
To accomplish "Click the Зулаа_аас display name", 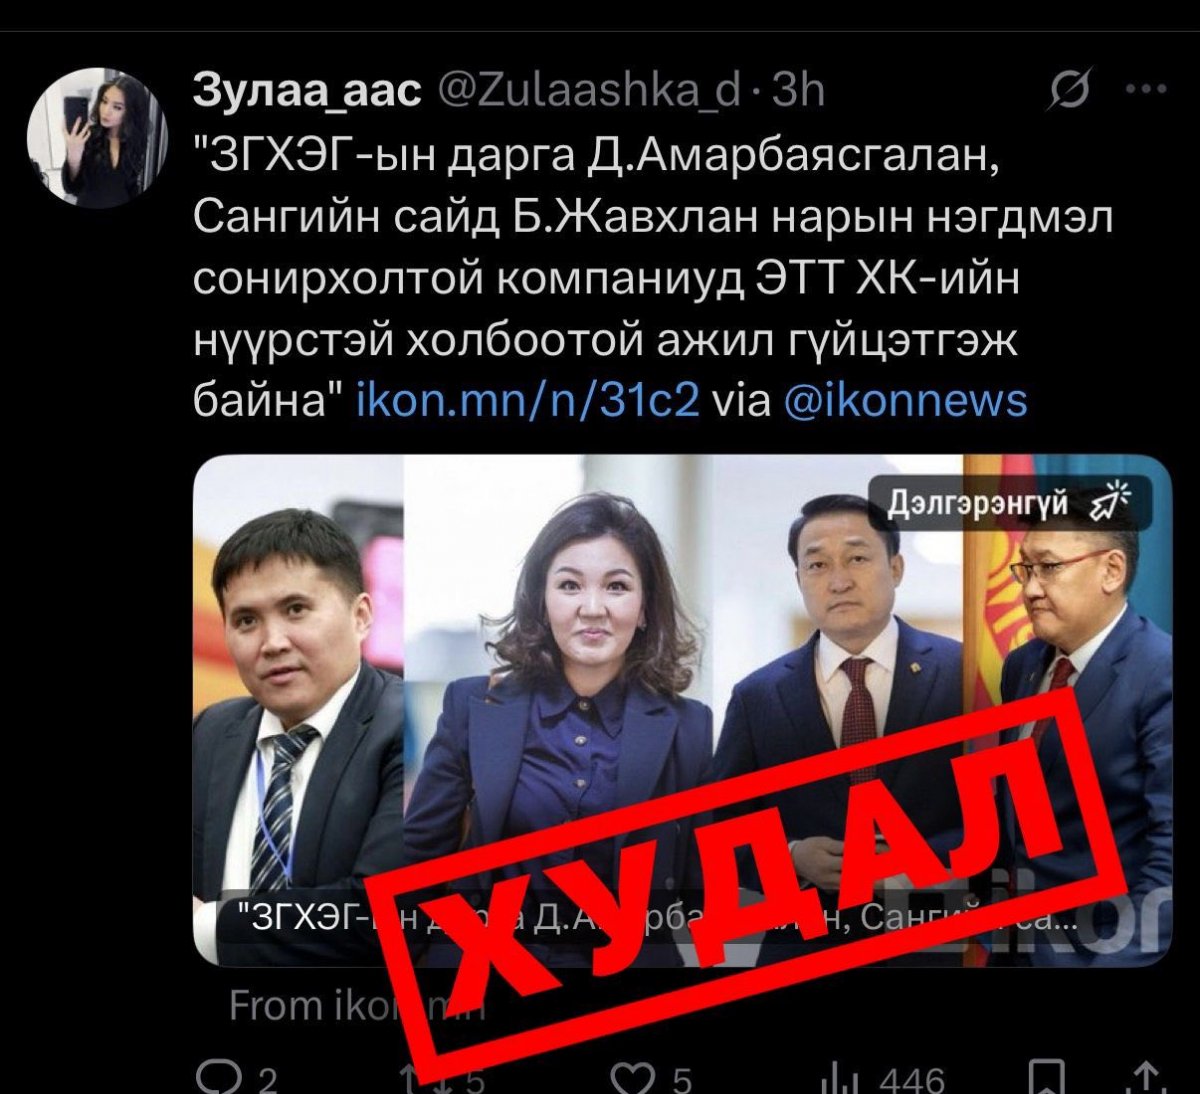I will point(307,92).
